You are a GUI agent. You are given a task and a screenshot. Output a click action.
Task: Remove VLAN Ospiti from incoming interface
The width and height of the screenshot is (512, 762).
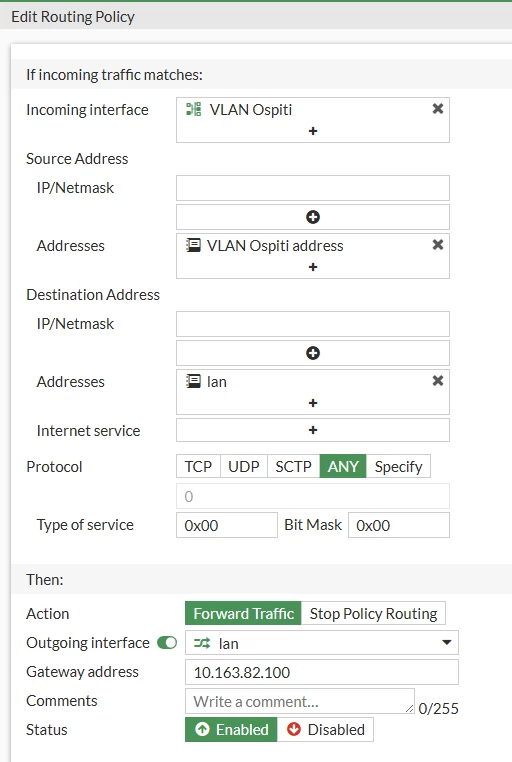[438, 109]
